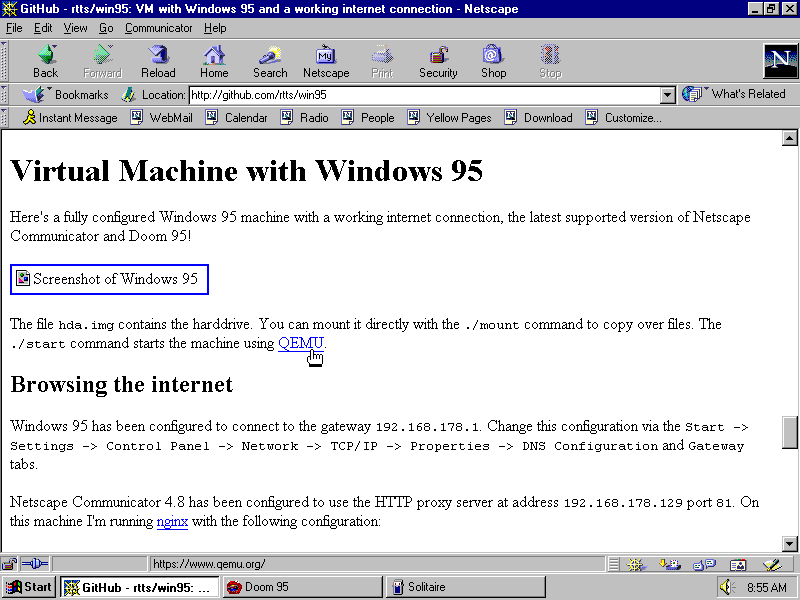Open Address Book from component bar
This screenshot has width=800, height=600.
(x=738, y=564)
